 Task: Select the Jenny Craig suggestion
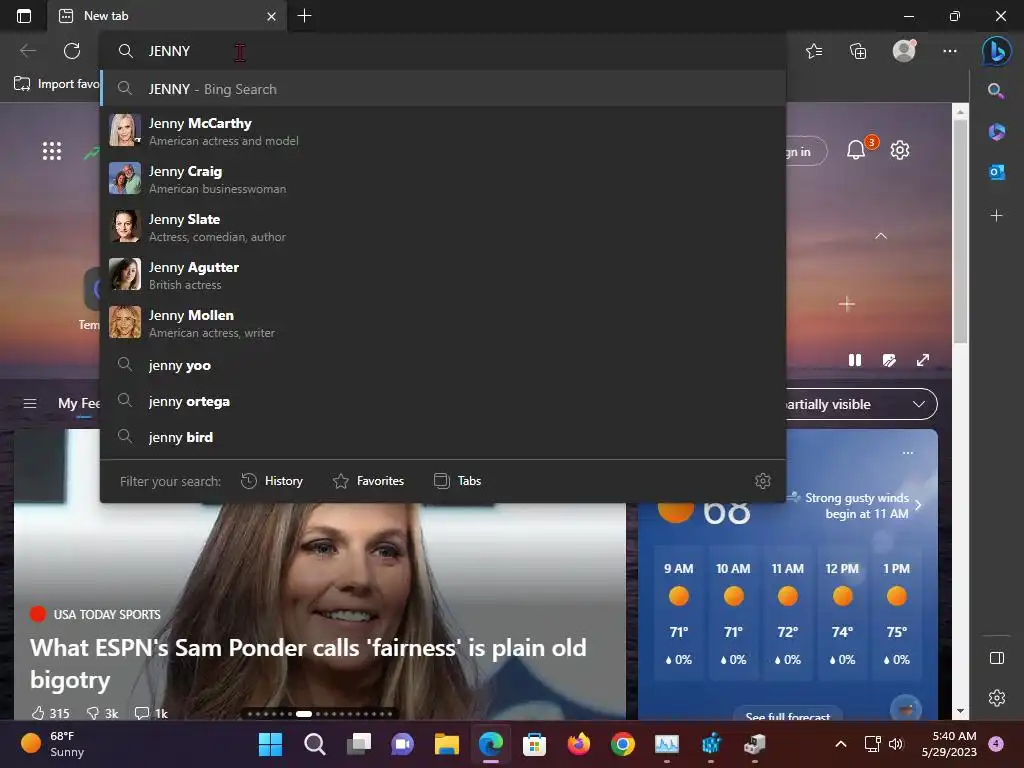(443, 179)
